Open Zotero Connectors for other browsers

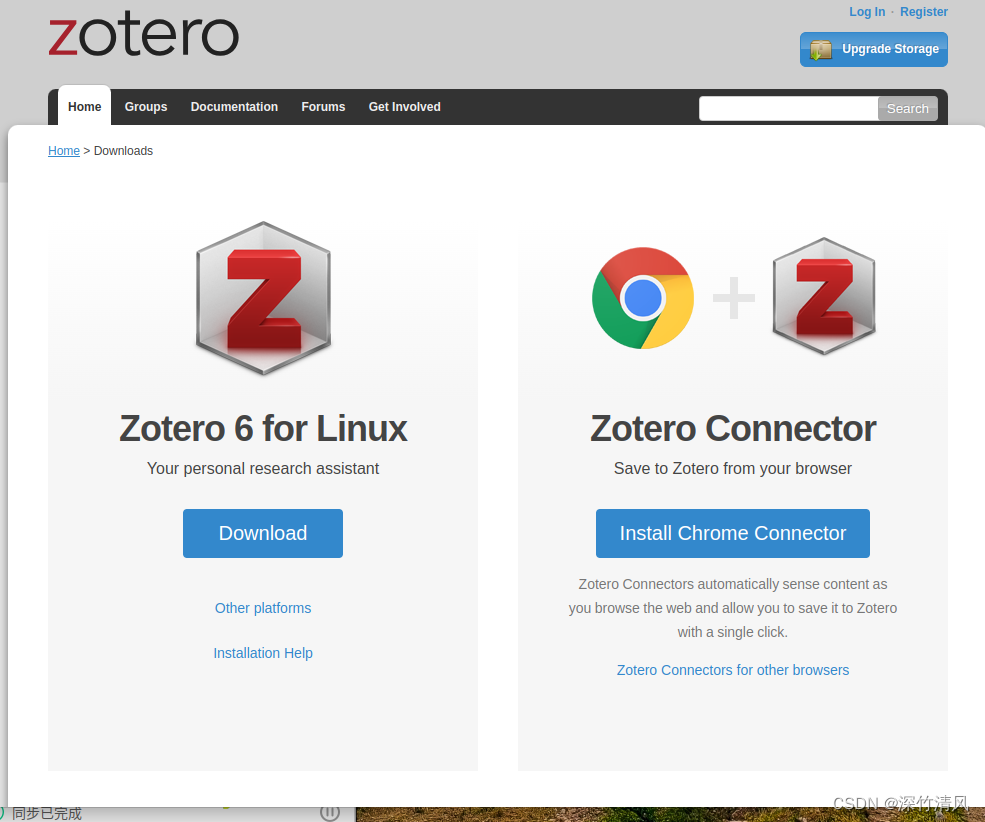pyautogui.click(x=732, y=670)
